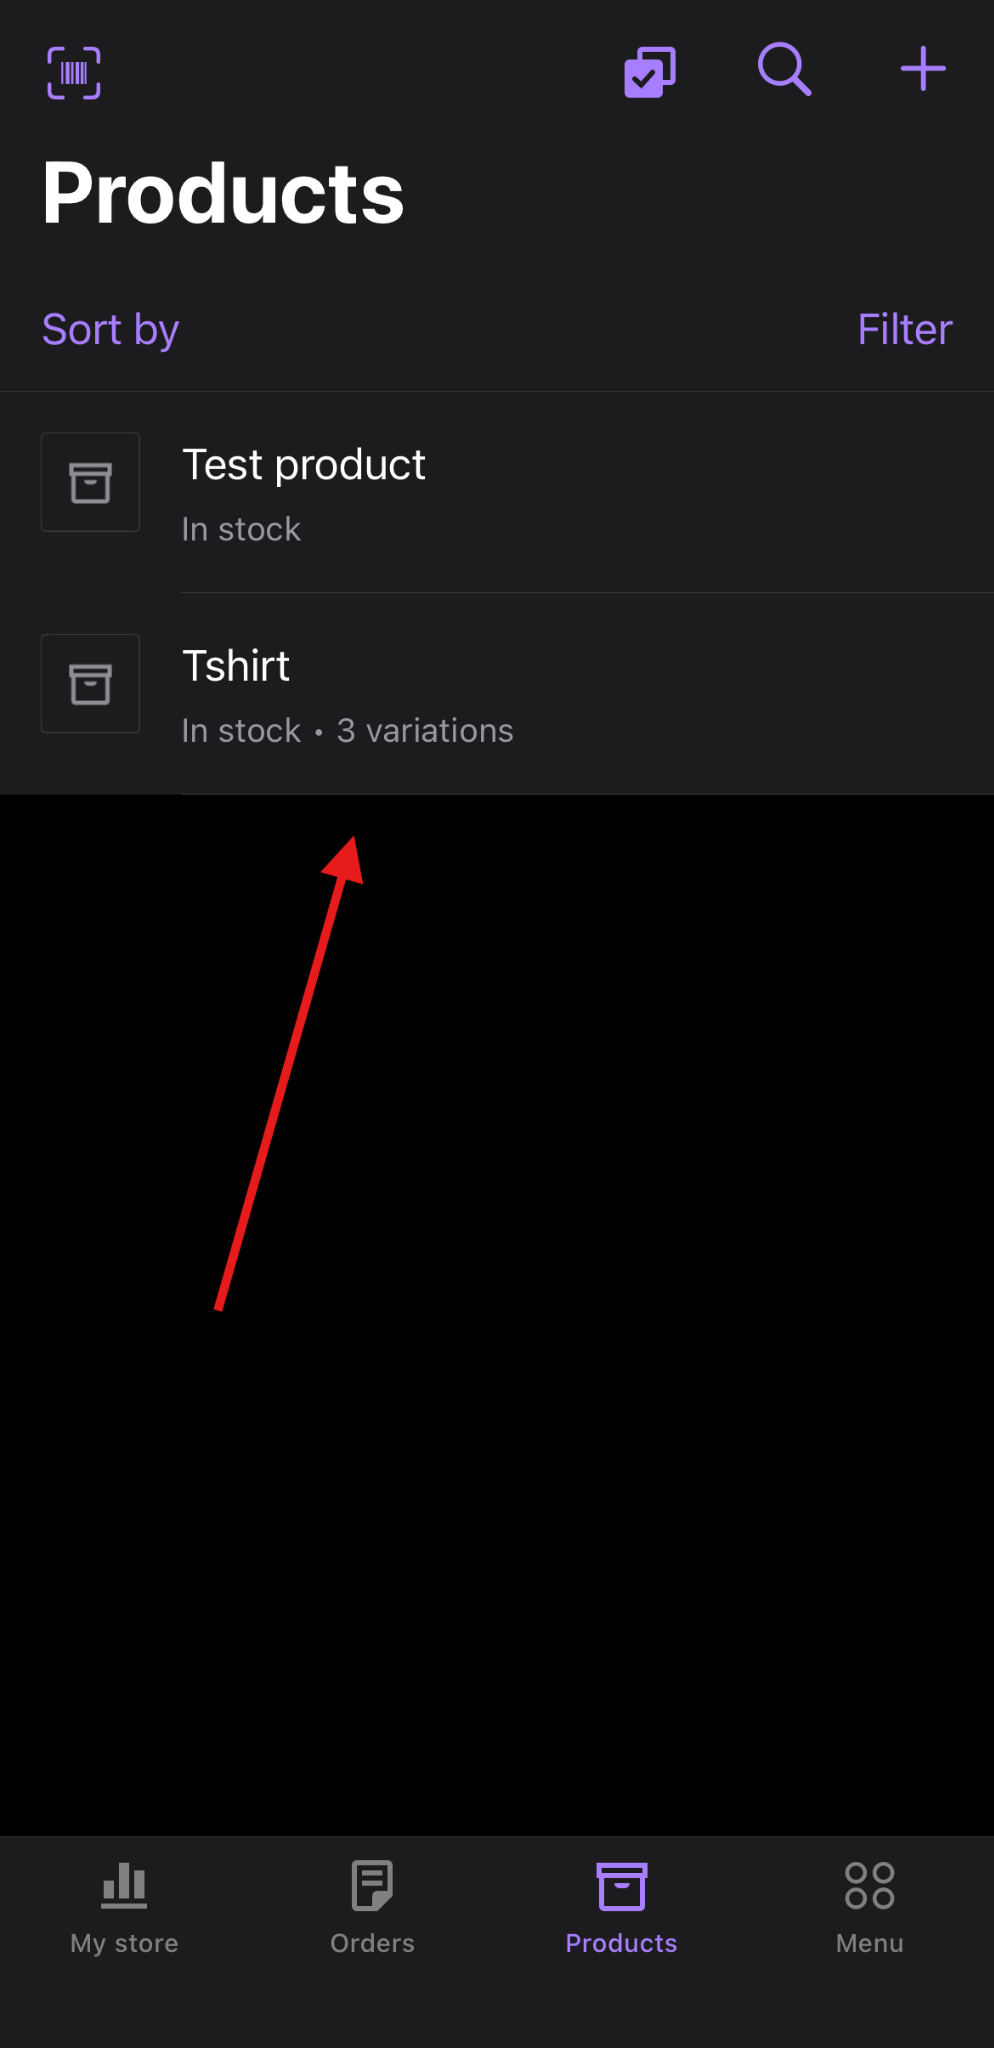Image resolution: width=994 pixels, height=2048 pixels.
Task: Tap the My store bar chart icon
Action: tap(125, 1885)
